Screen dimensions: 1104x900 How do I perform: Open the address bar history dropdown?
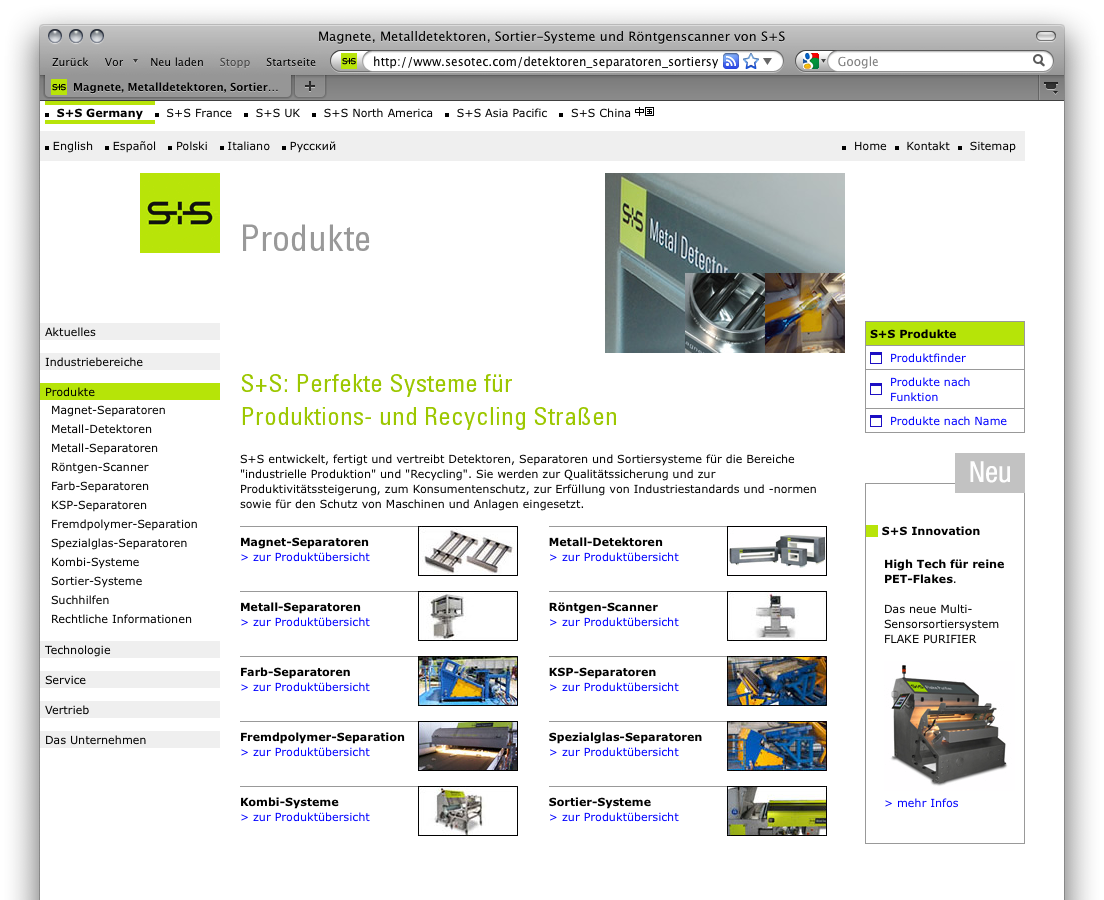coord(768,61)
